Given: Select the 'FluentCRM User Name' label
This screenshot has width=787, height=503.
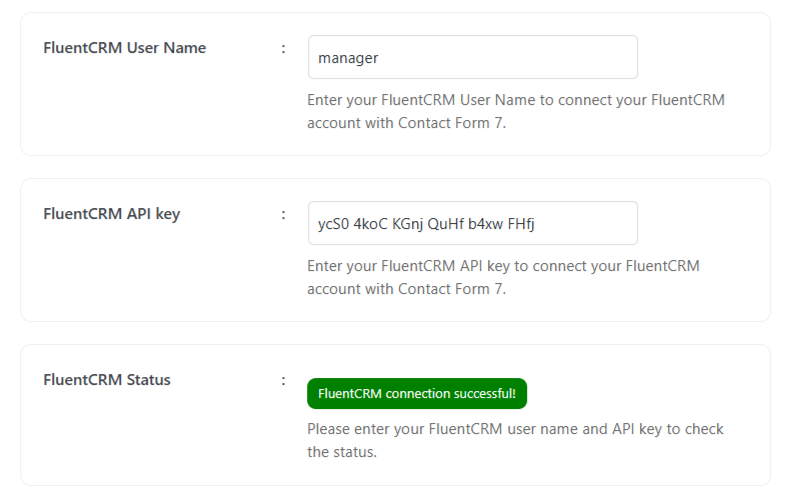Looking at the screenshot, I should click(x=124, y=48).
